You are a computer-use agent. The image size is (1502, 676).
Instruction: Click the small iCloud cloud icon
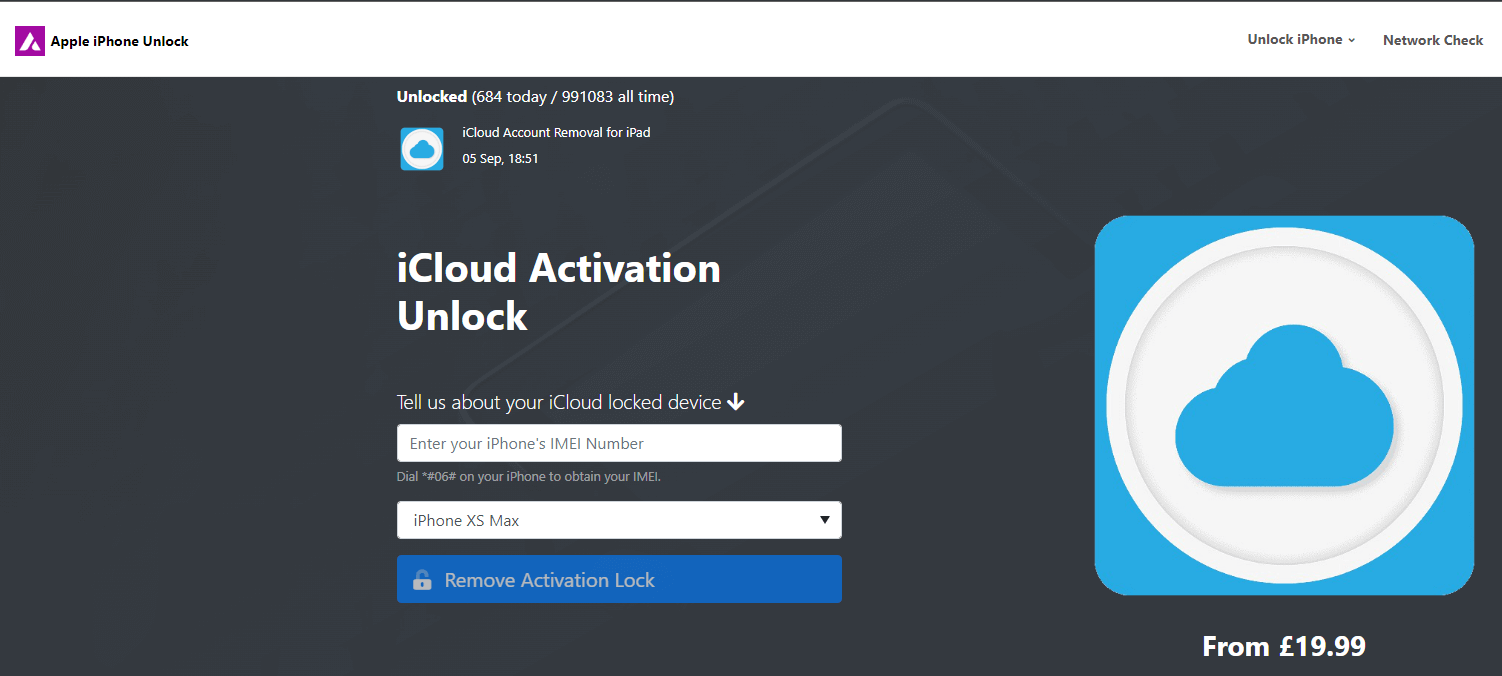(x=422, y=149)
